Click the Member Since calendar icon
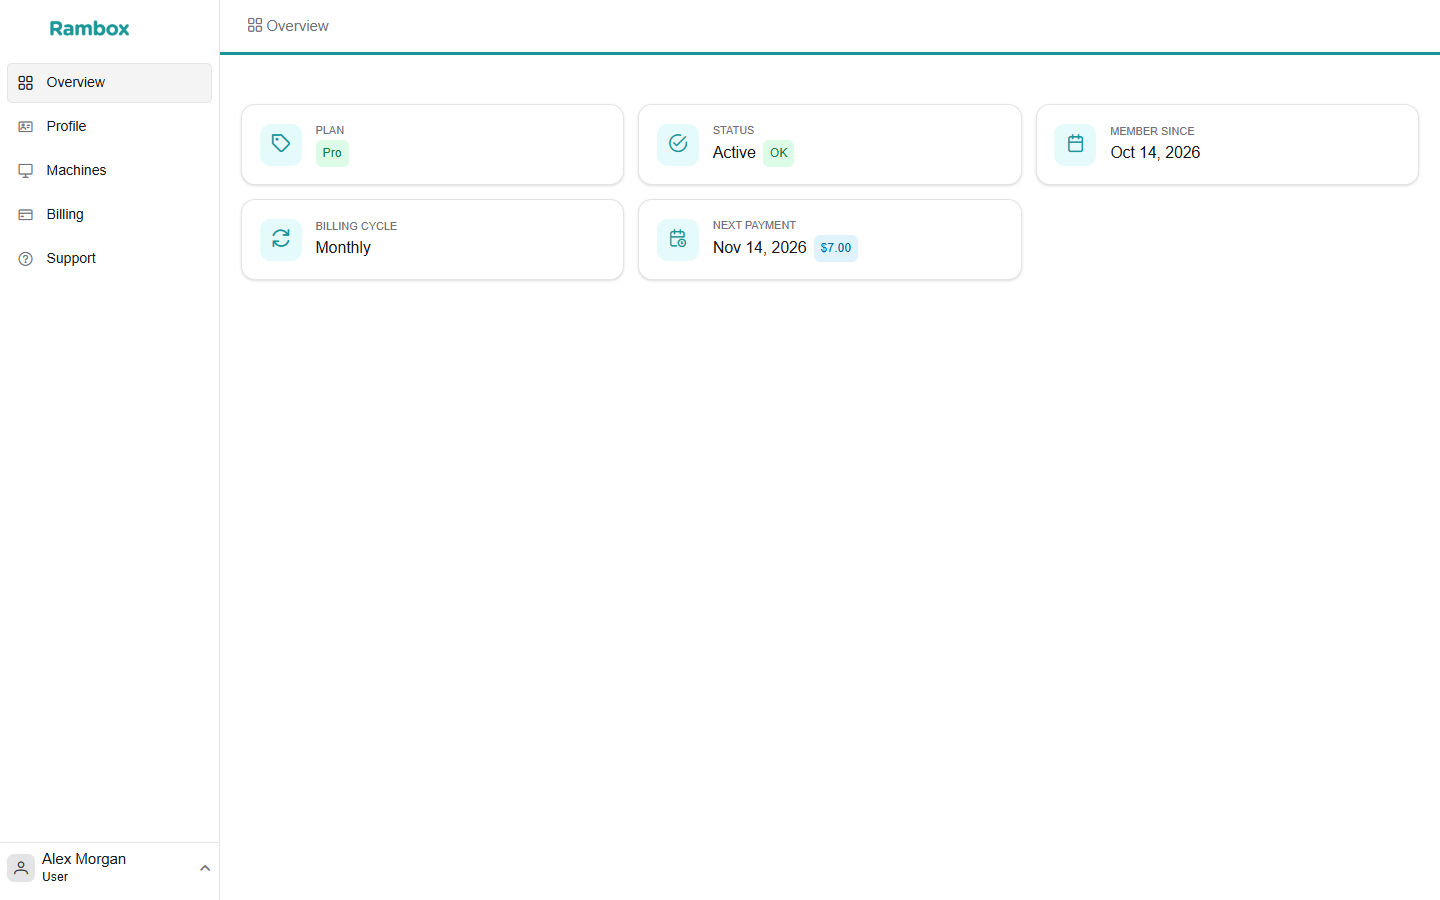This screenshot has width=1440, height=900. 1075,144
